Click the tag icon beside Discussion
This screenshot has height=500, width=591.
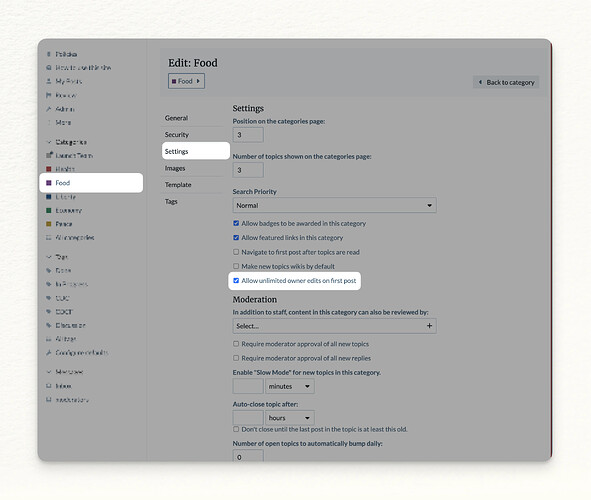click(49, 325)
